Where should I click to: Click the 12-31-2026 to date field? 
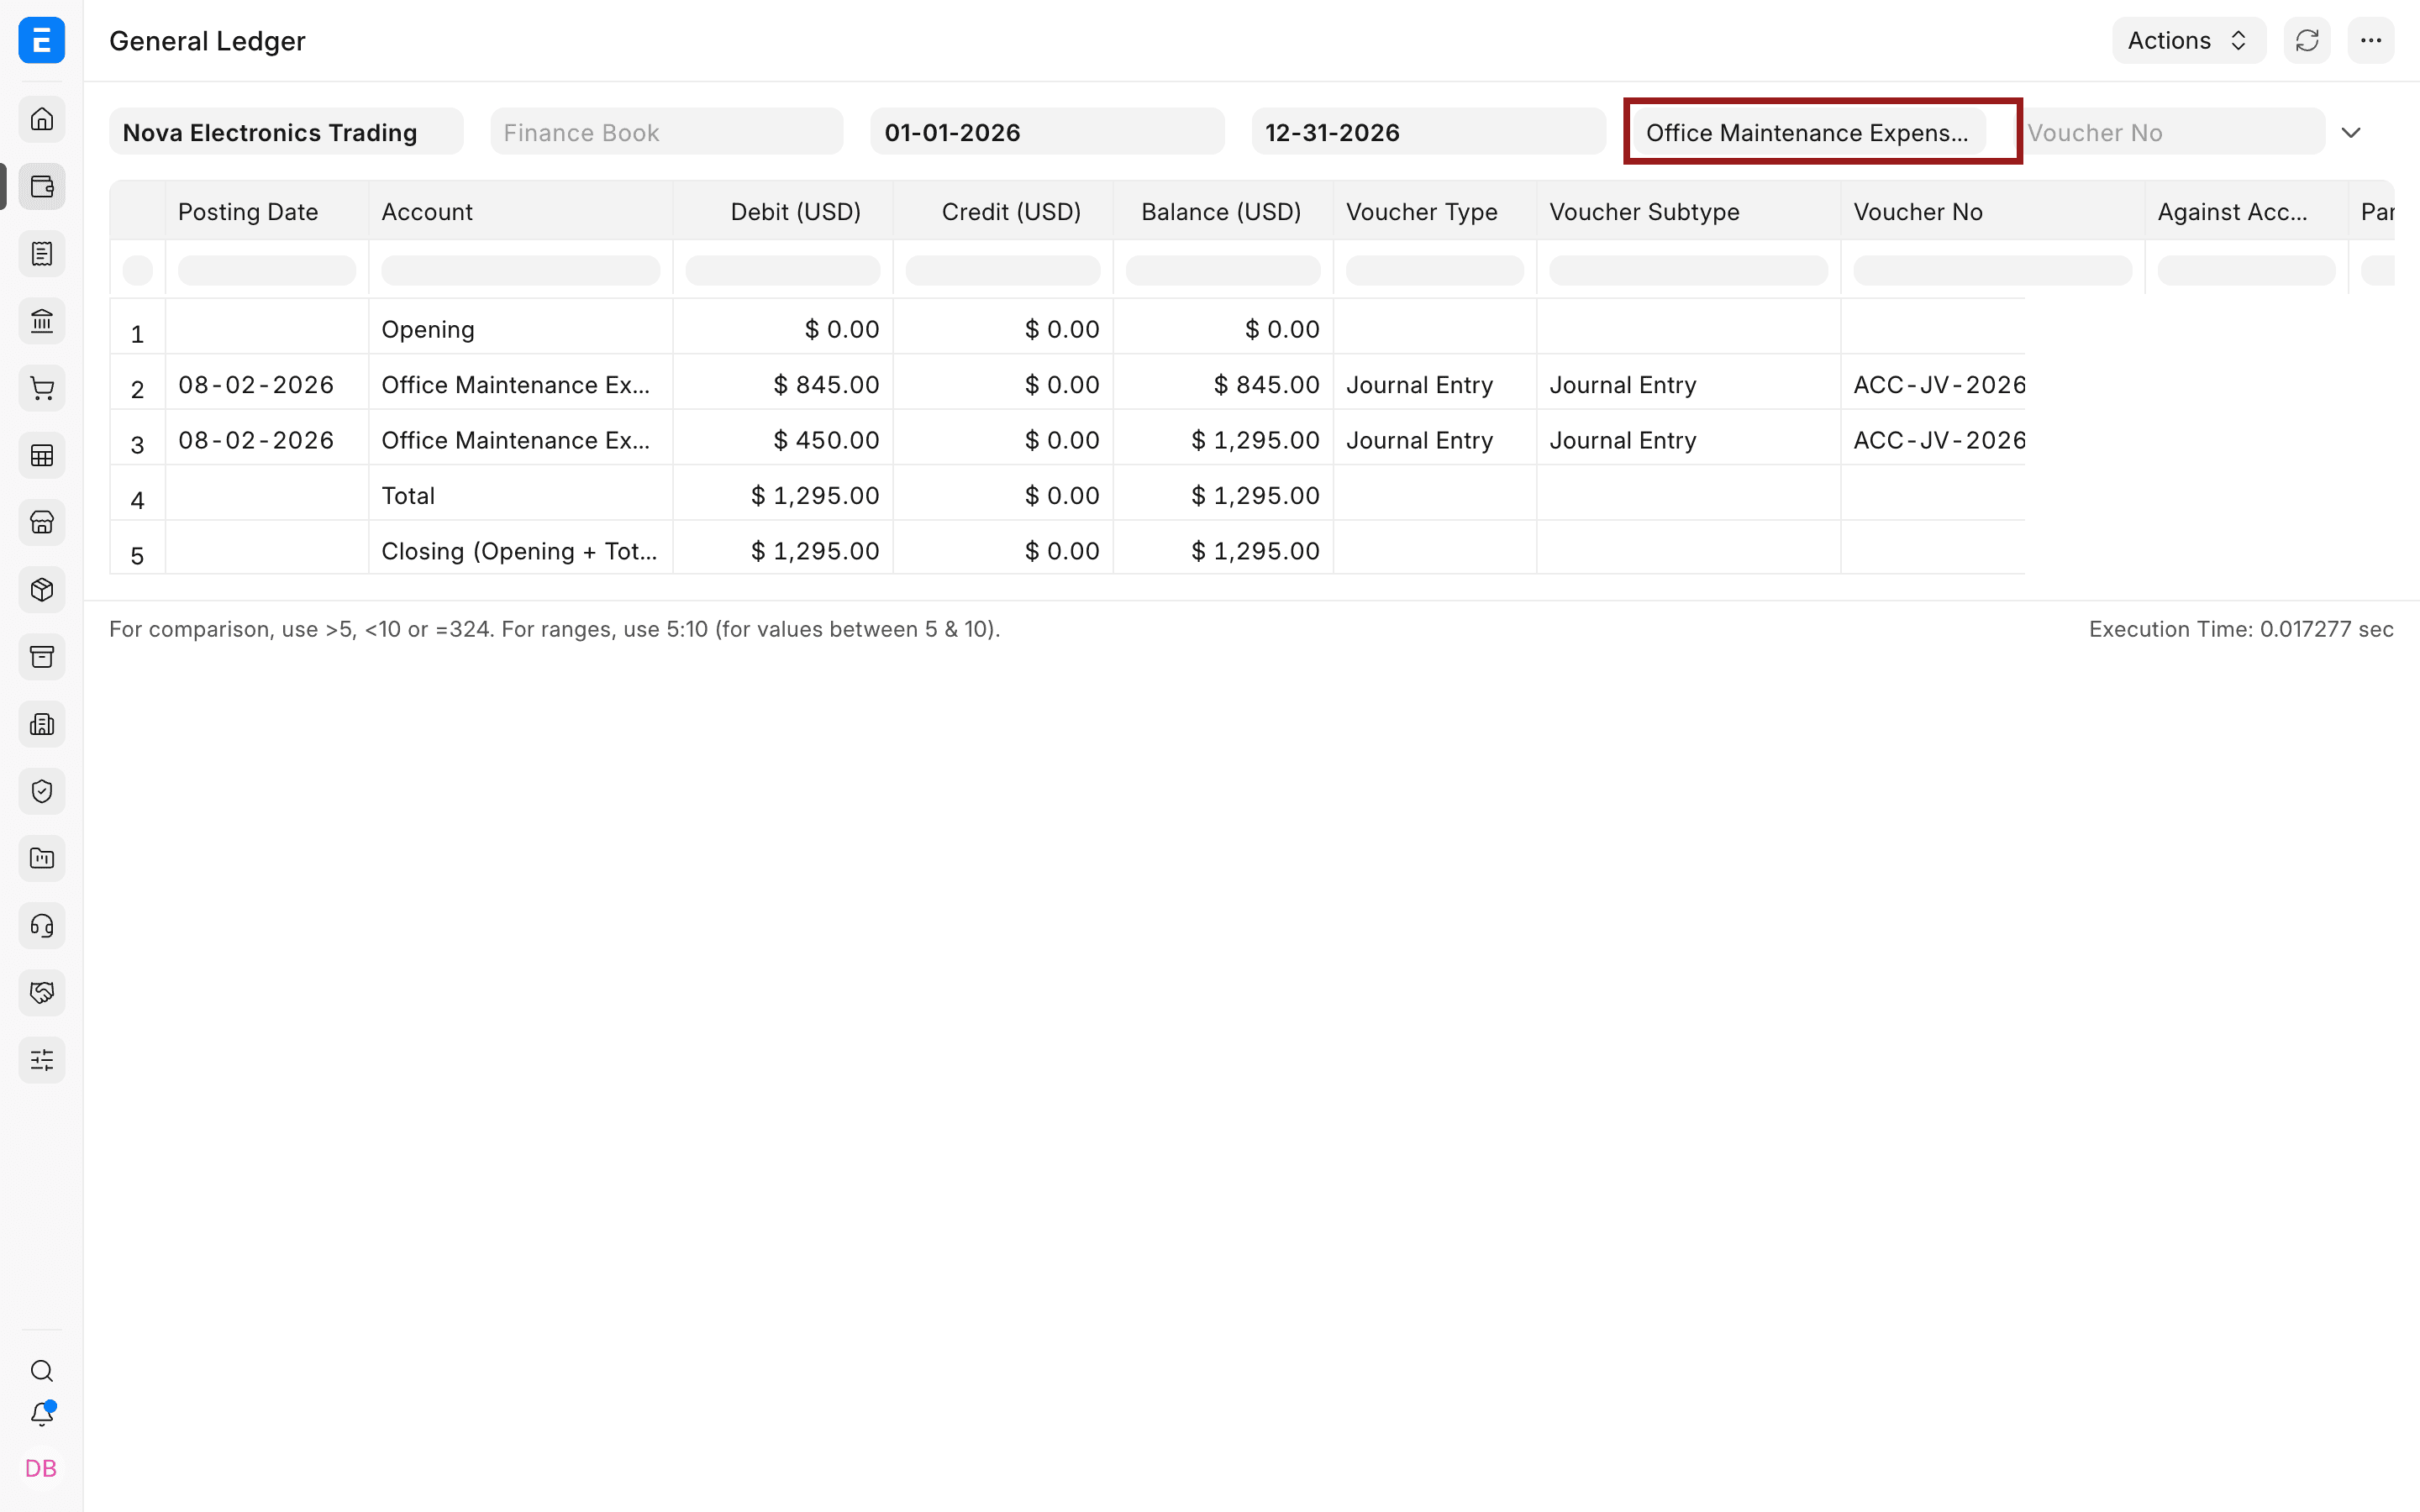coord(1428,132)
